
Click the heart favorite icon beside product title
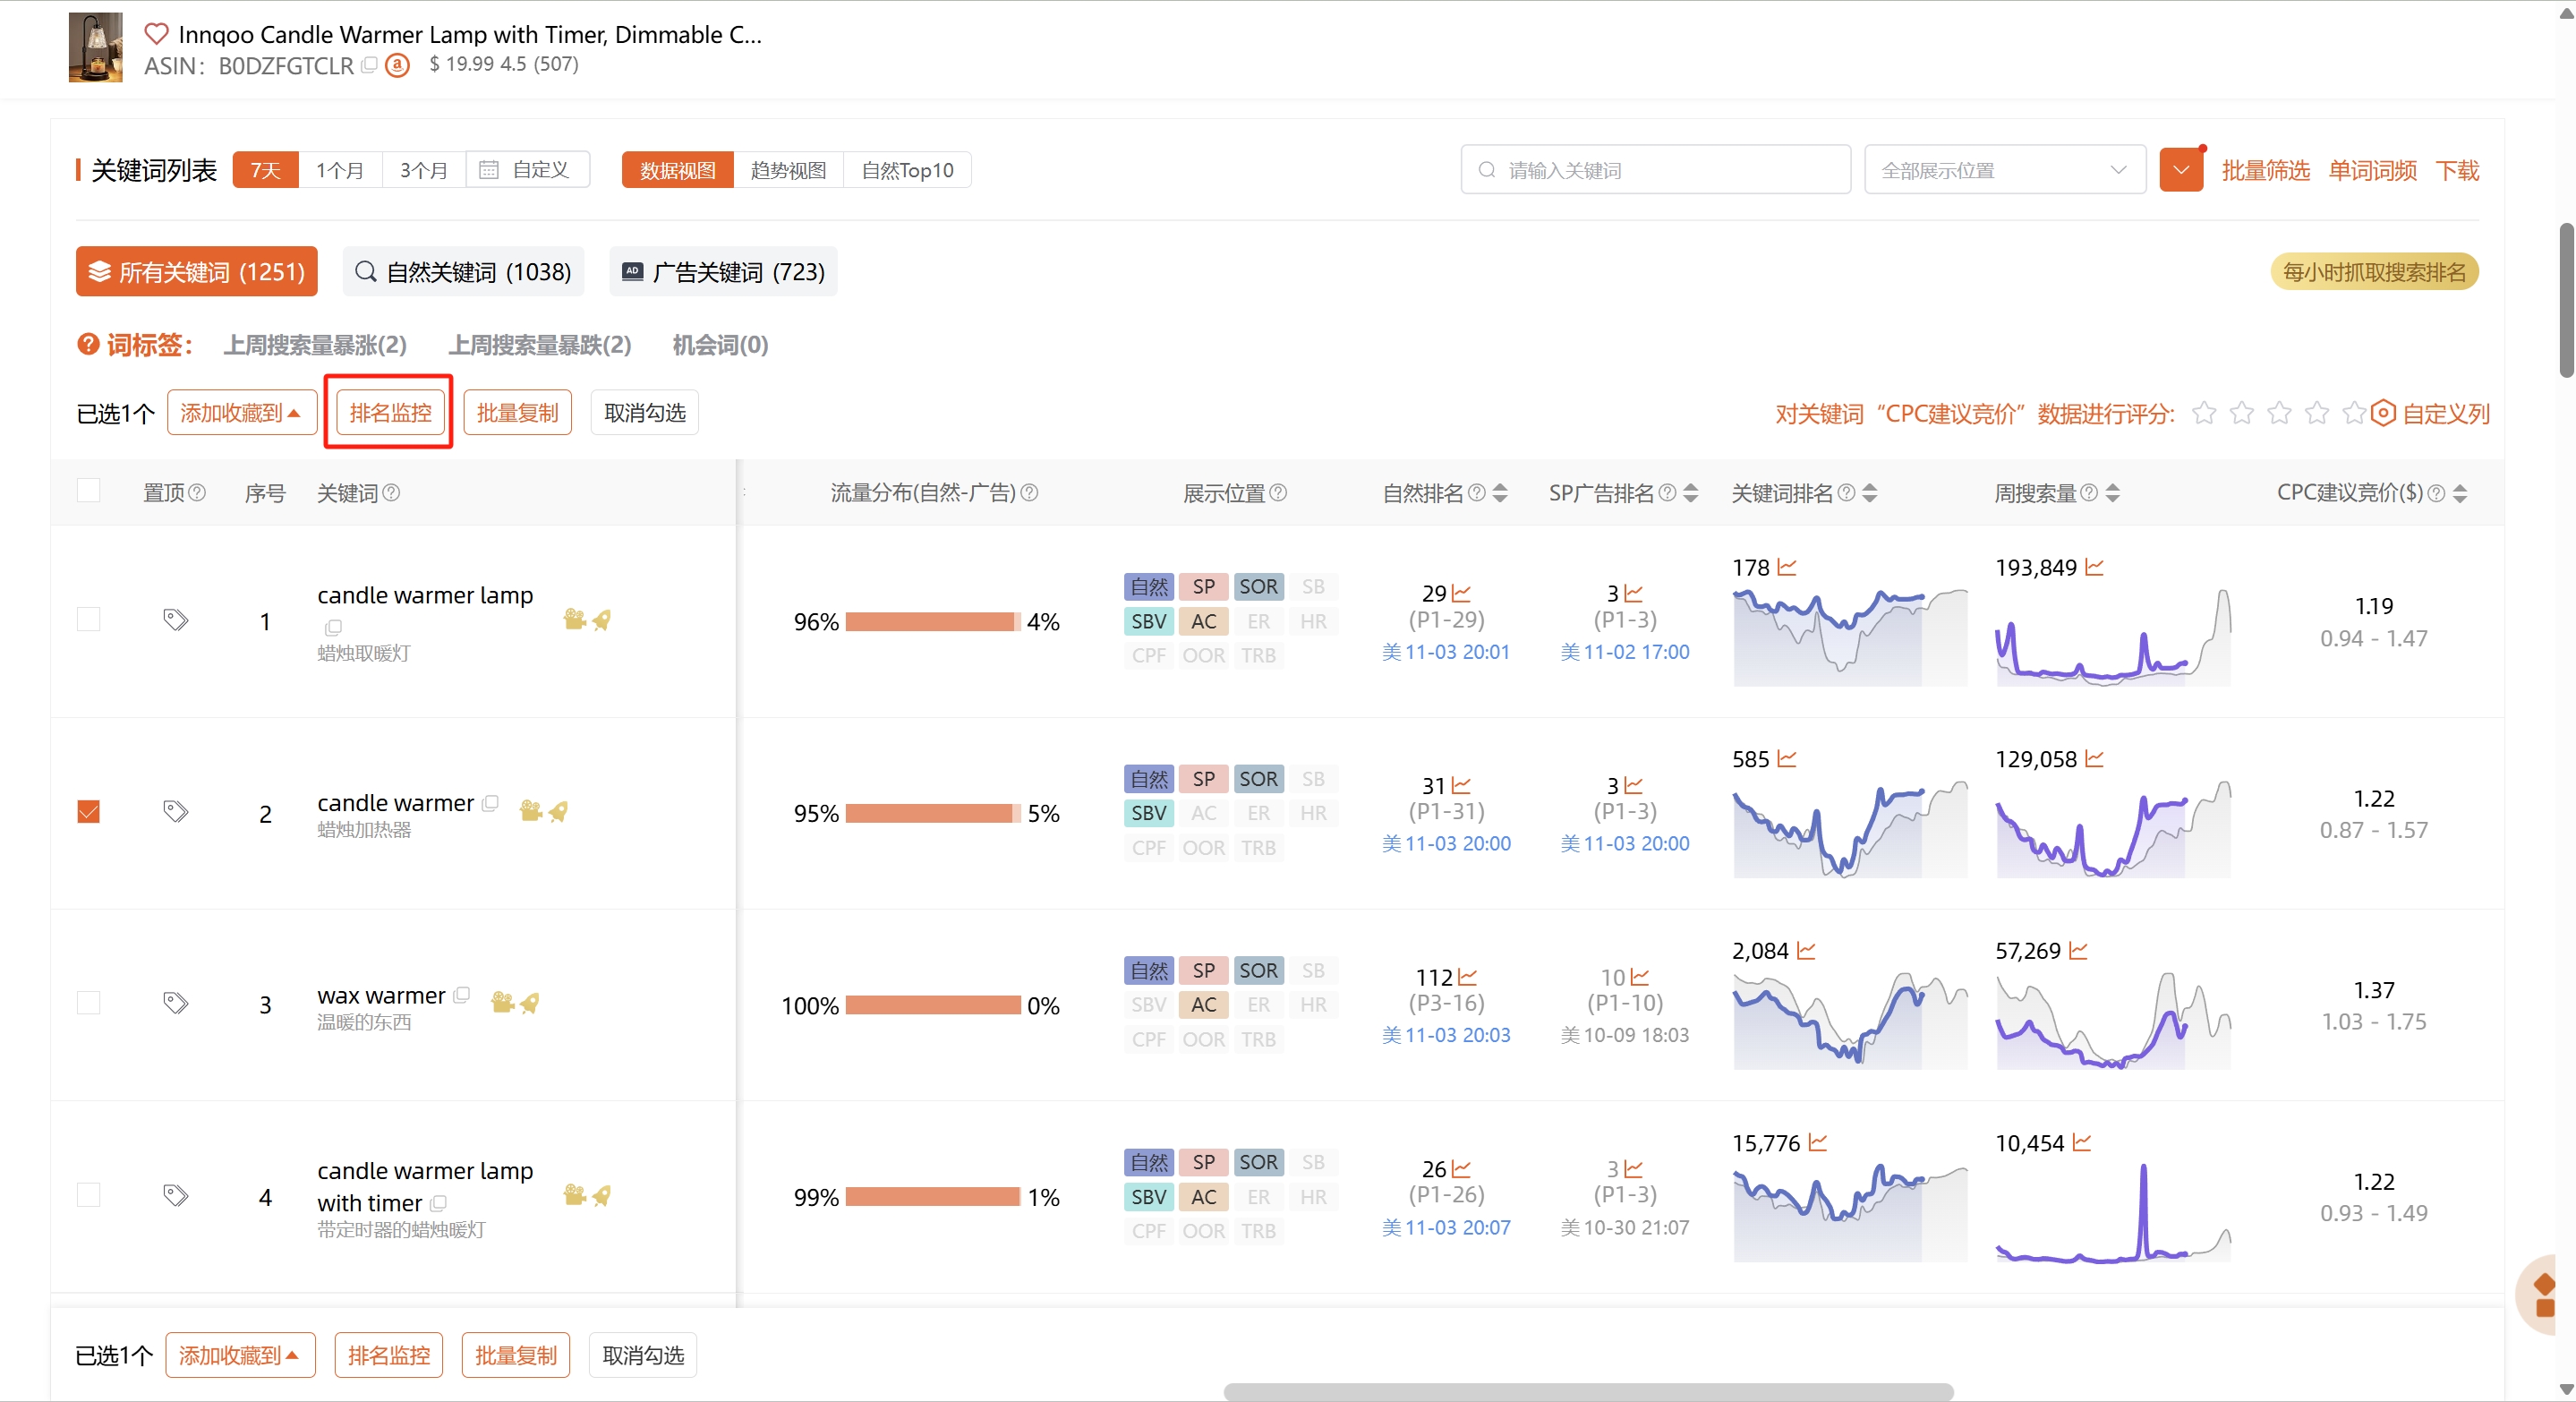pos(156,34)
